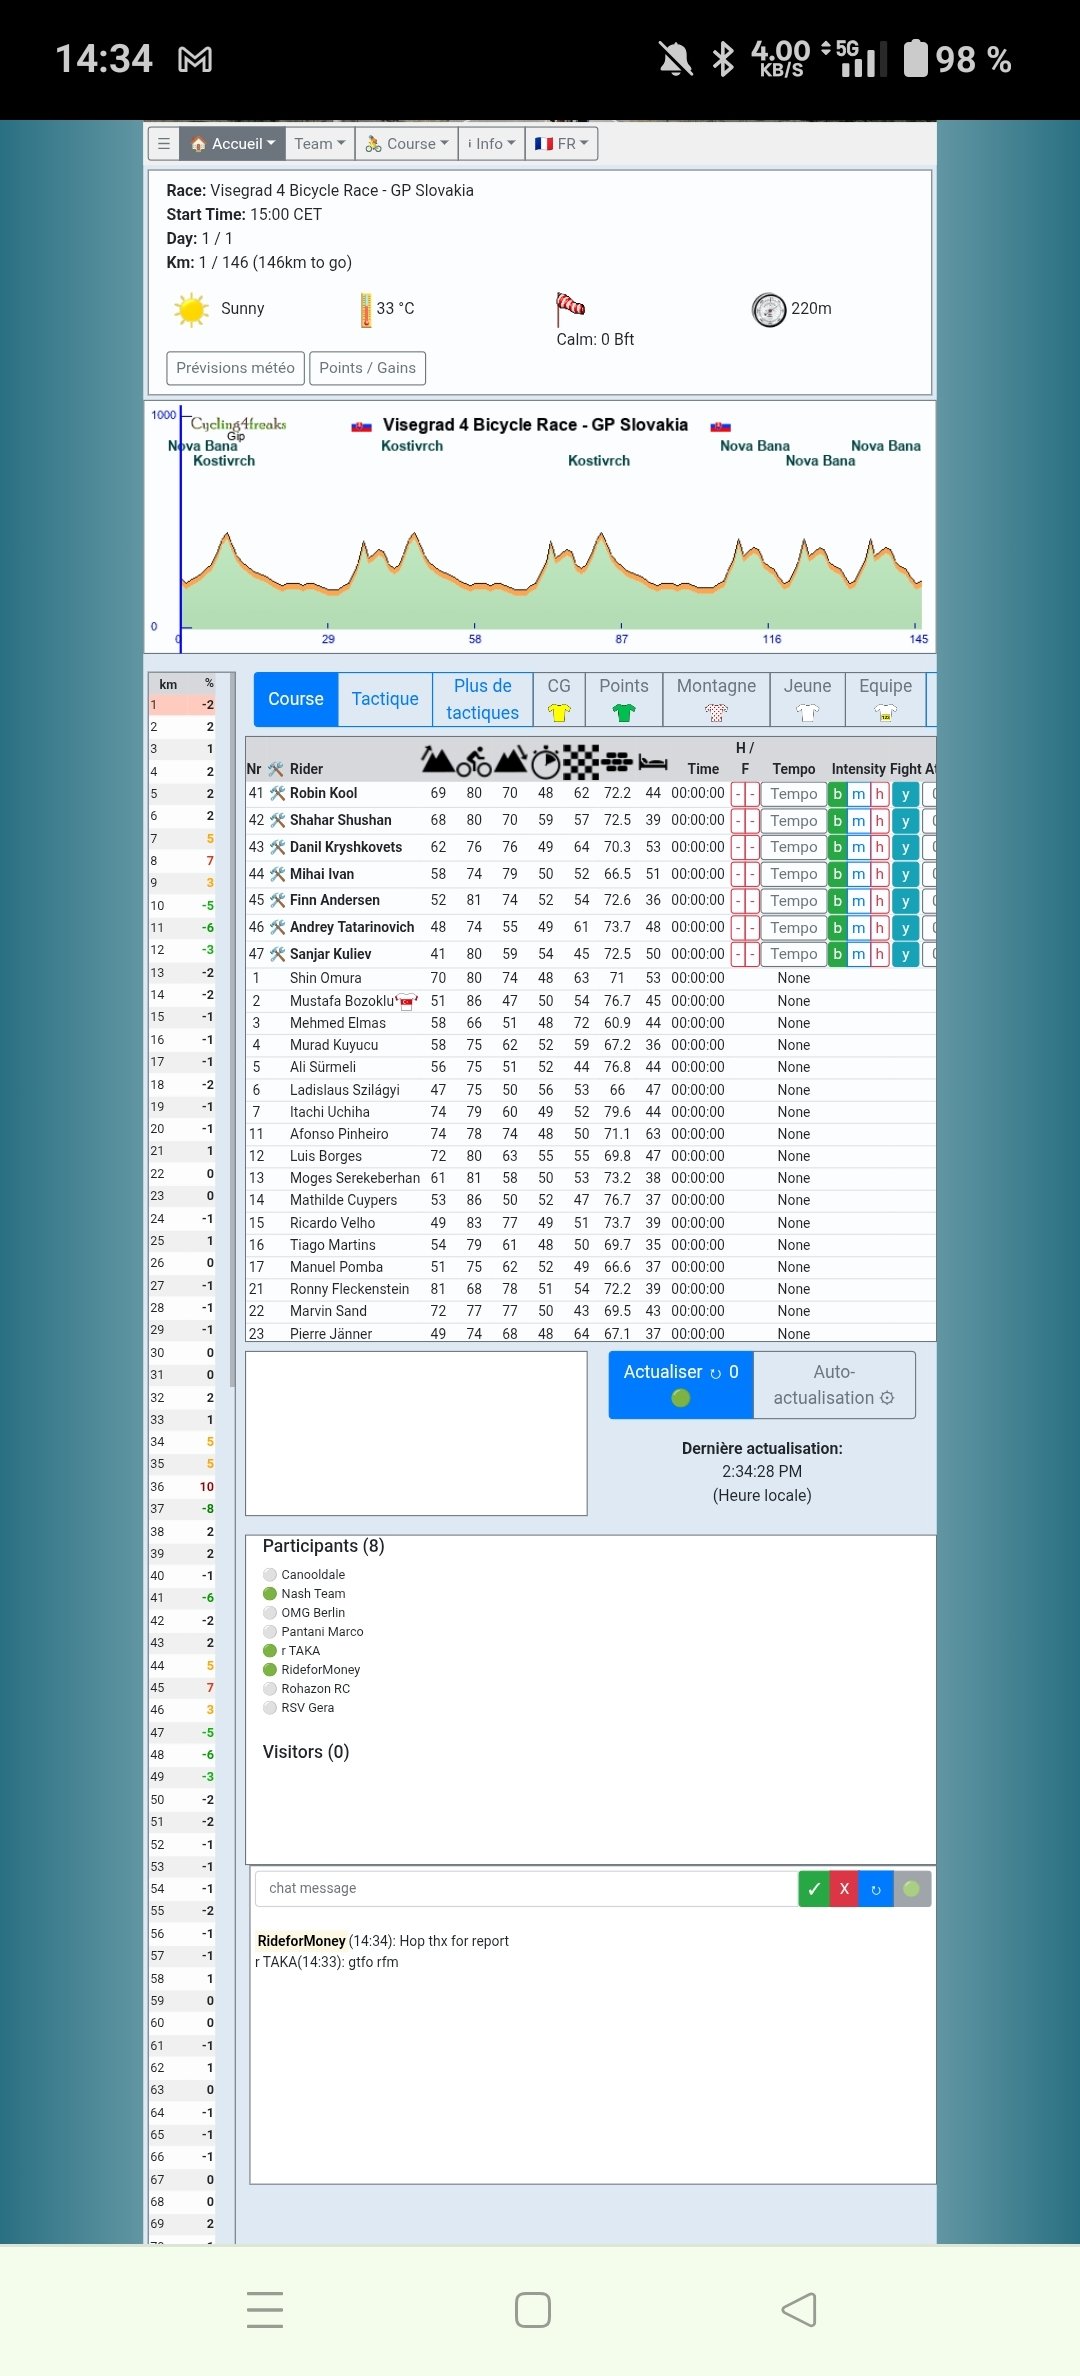The height and width of the screenshot is (2376, 1080).
Task: Click the thermometer temperature icon
Action: 366,310
